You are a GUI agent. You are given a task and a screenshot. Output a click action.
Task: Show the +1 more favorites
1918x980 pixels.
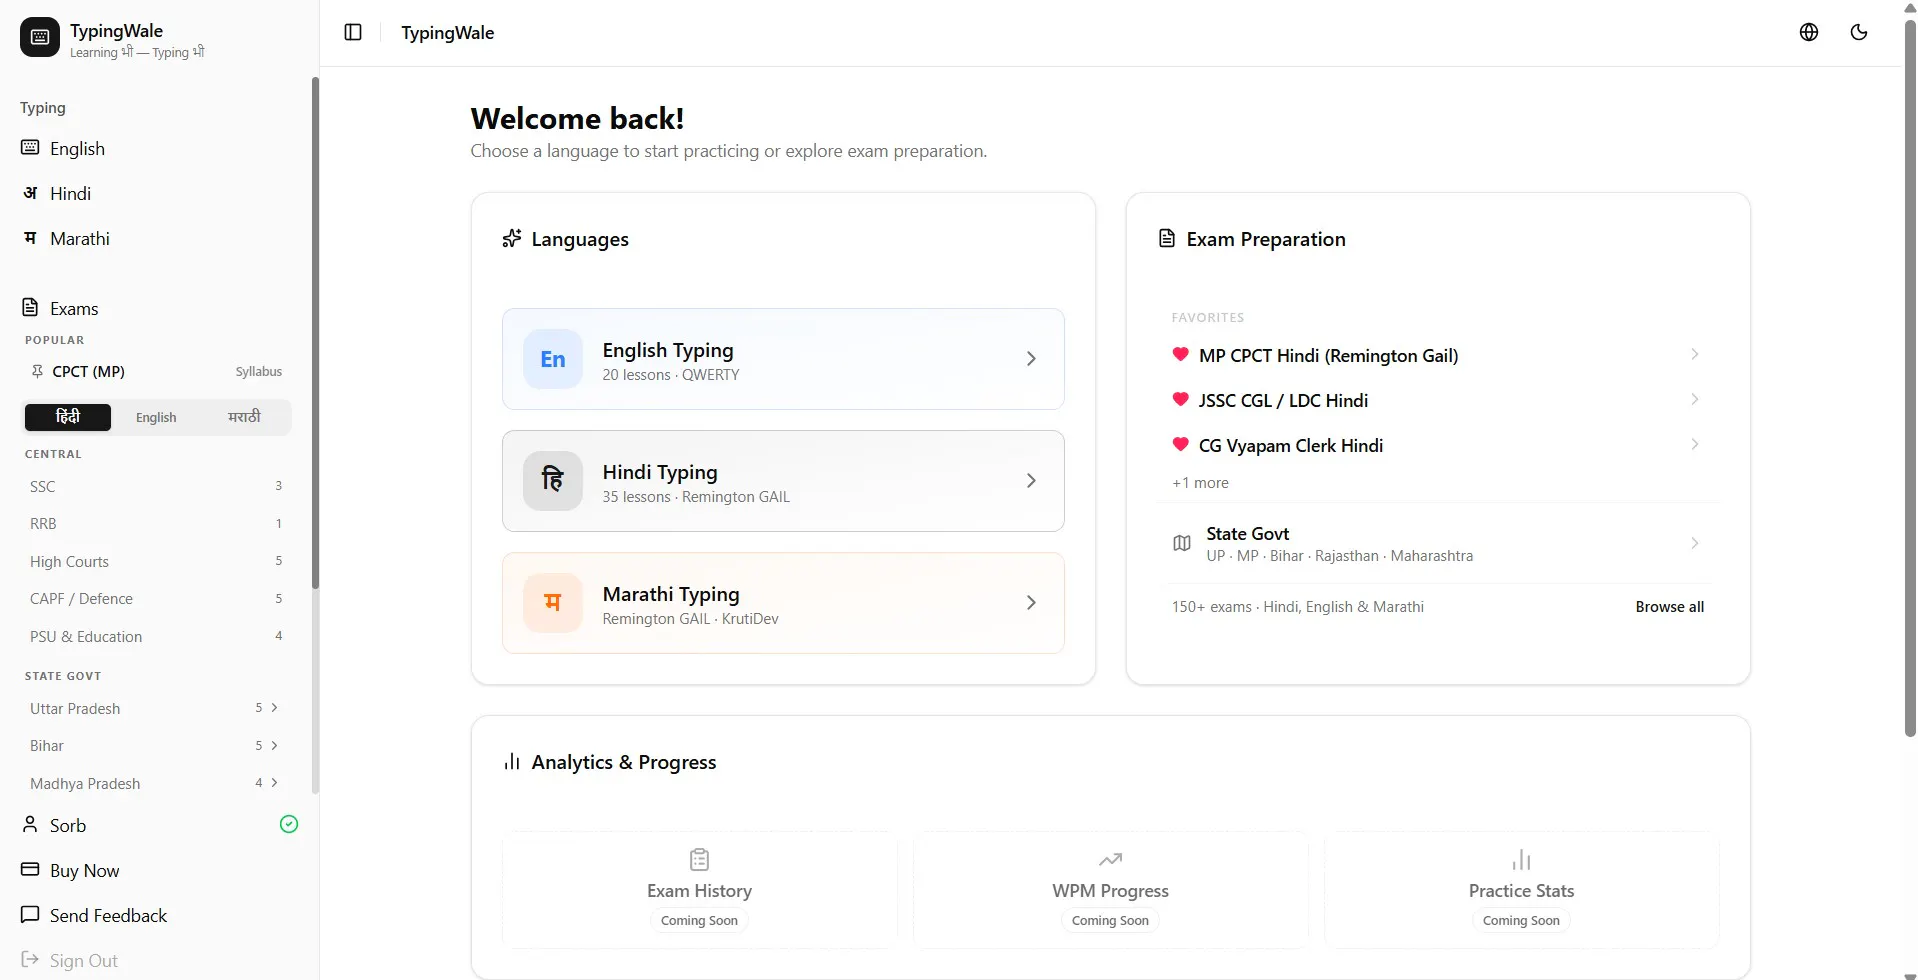1200,482
